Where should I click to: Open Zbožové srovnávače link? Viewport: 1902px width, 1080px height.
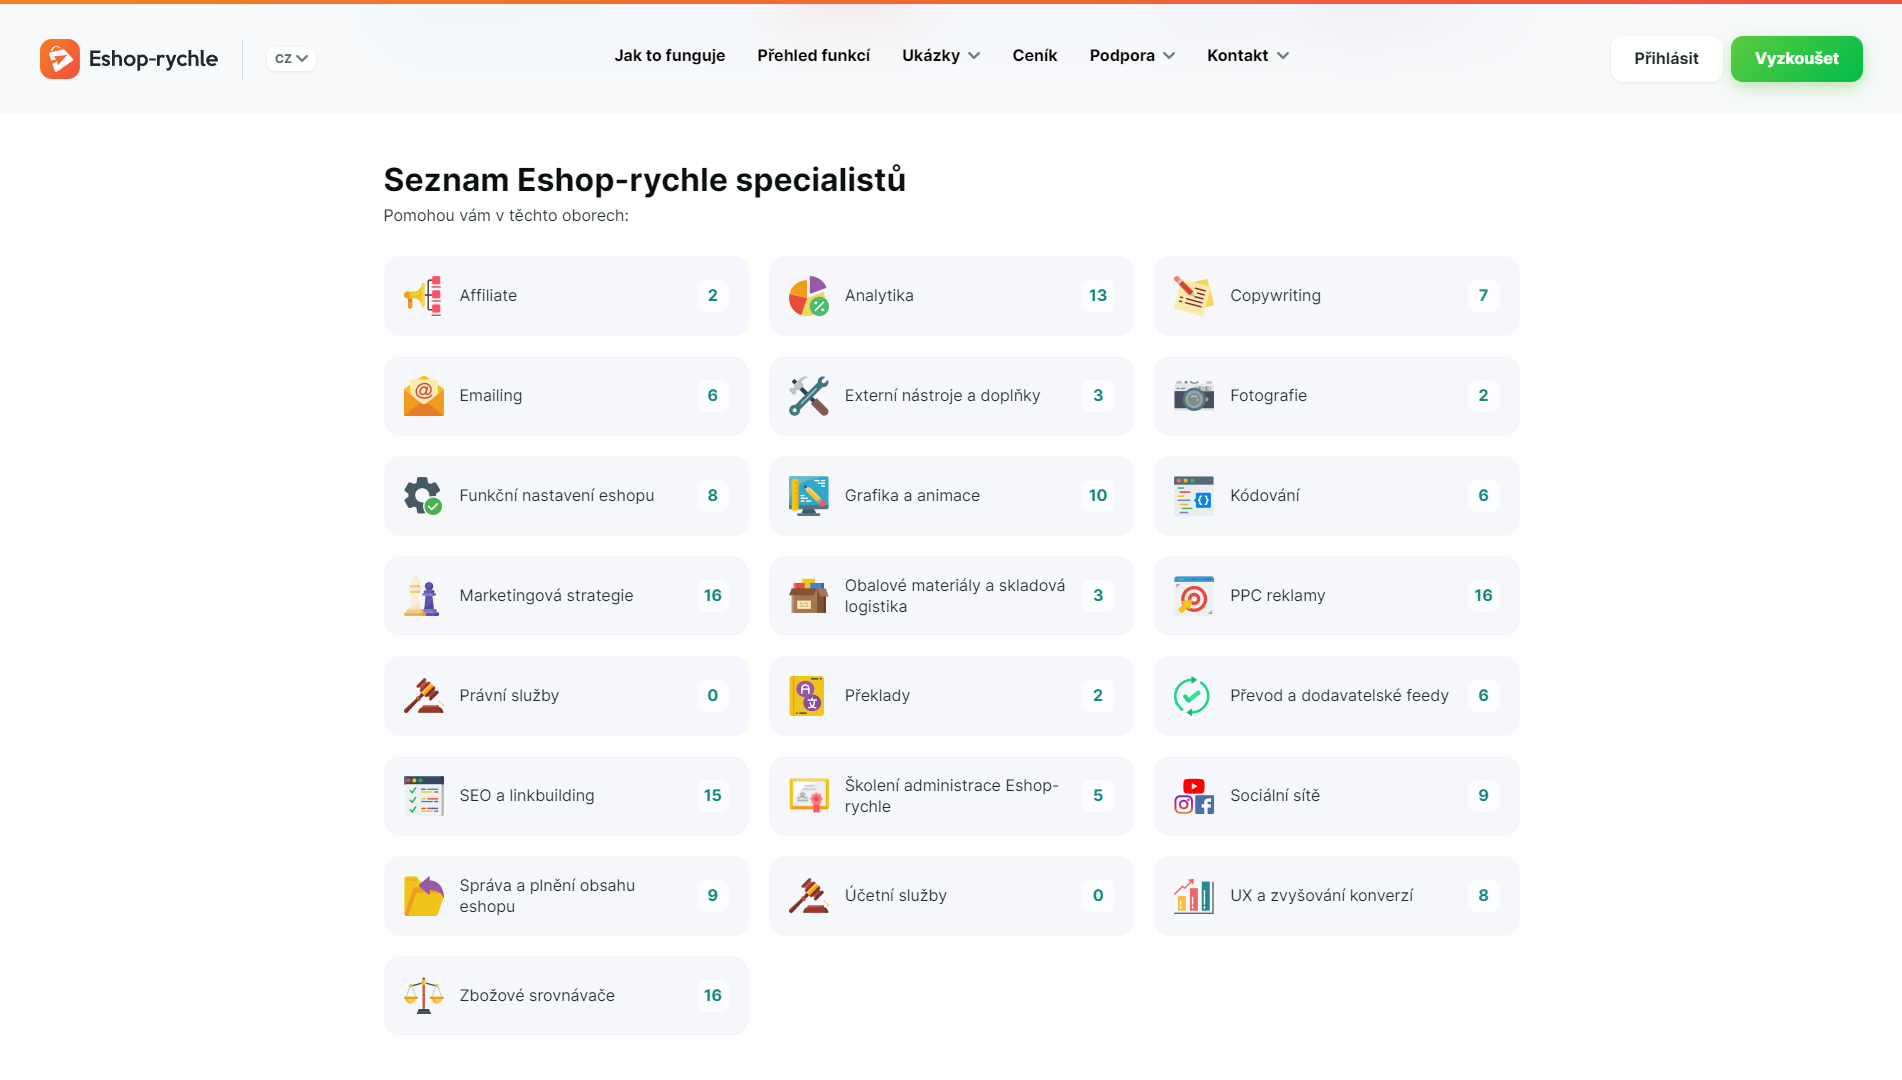(537, 996)
